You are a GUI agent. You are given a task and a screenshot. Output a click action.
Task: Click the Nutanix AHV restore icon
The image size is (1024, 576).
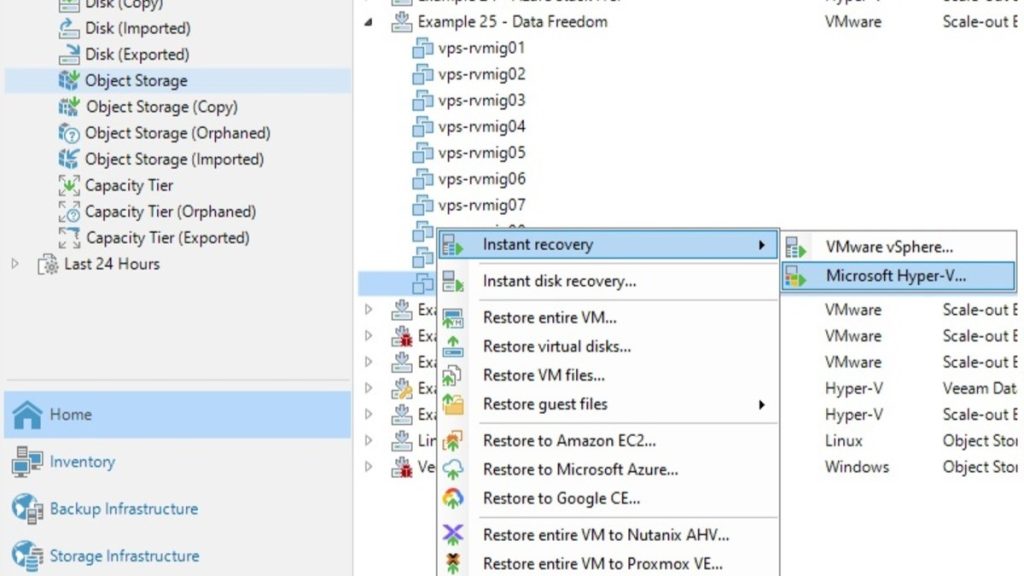pos(453,535)
